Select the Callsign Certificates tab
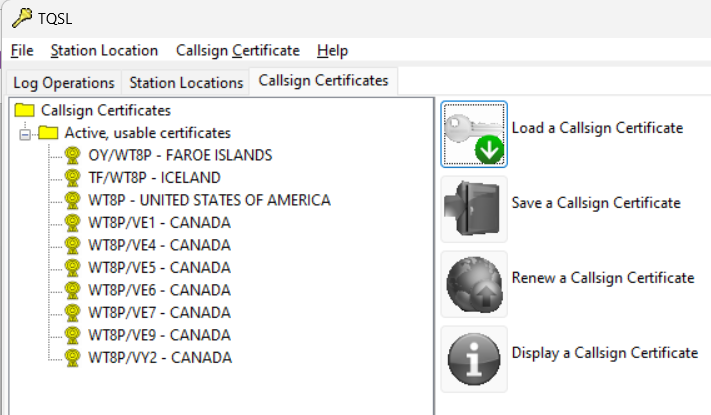This screenshot has width=711, height=415. [x=323, y=81]
